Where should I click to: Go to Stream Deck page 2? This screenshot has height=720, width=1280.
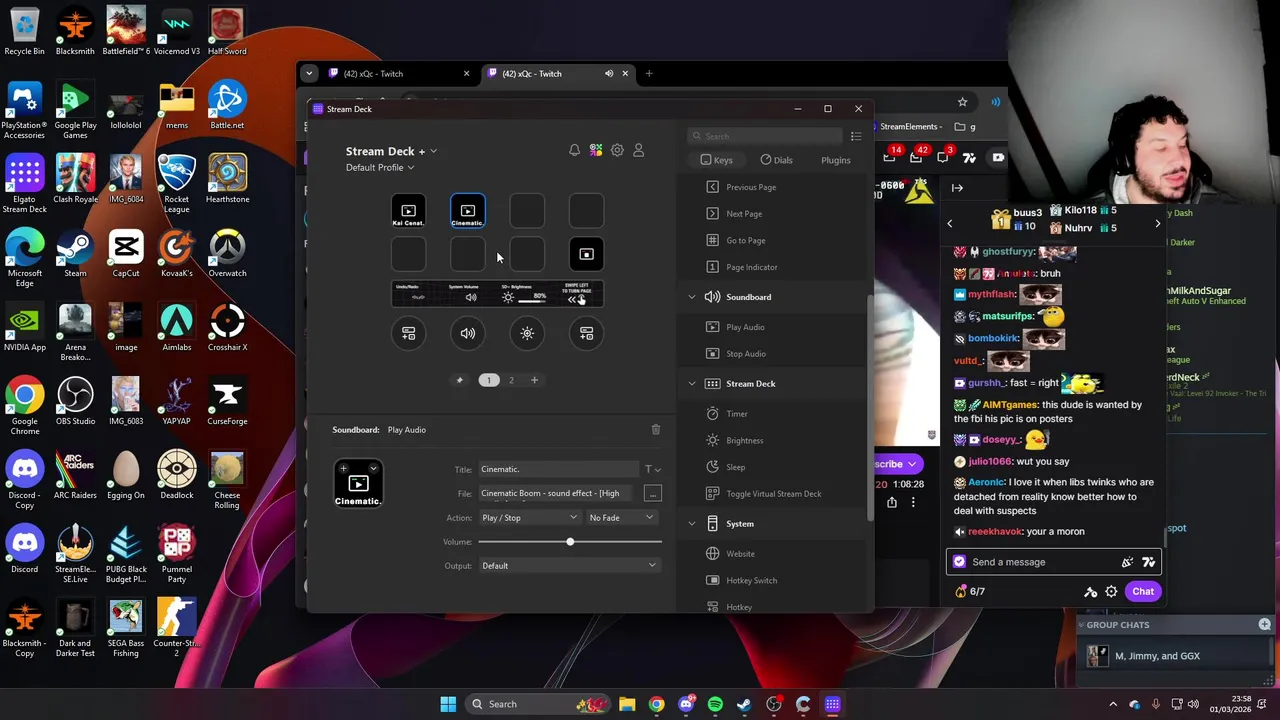click(x=511, y=380)
